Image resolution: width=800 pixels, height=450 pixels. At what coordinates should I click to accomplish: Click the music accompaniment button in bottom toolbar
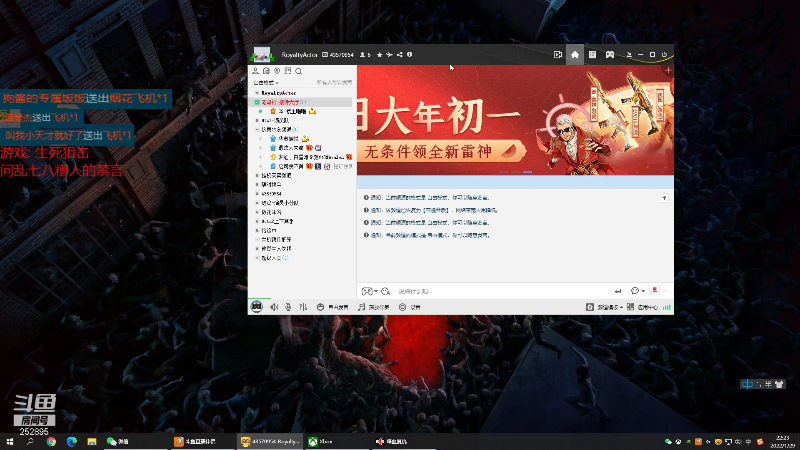(x=373, y=307)
